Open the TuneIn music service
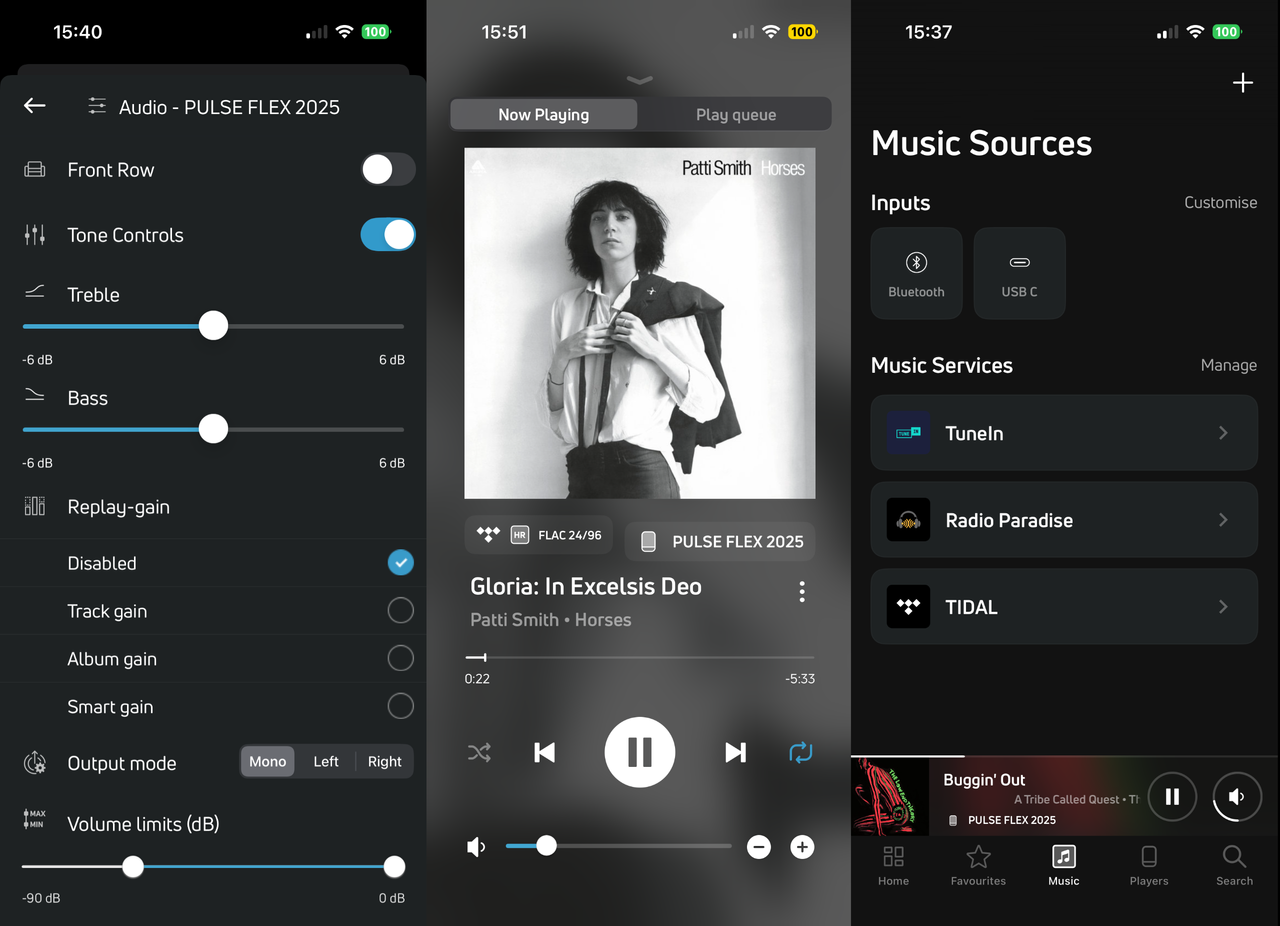 click(x=1064, y=433)
